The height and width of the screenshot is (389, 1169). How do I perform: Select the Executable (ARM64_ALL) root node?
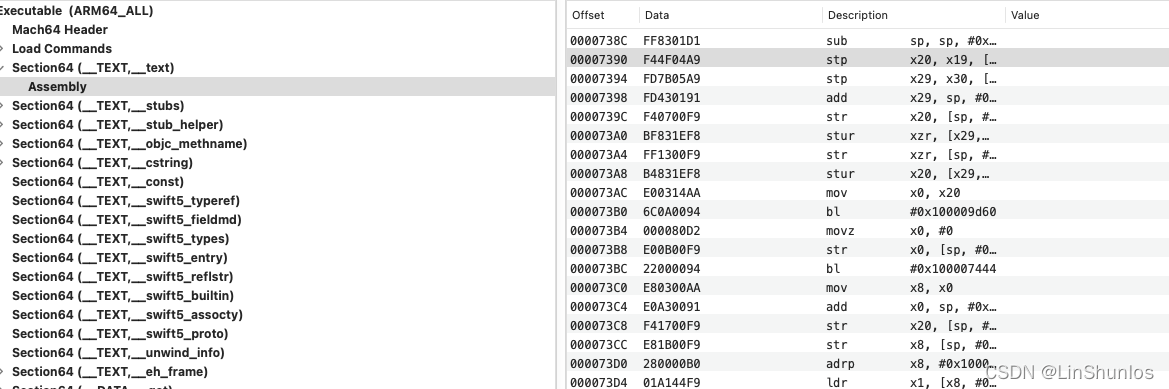pos(77,11)
